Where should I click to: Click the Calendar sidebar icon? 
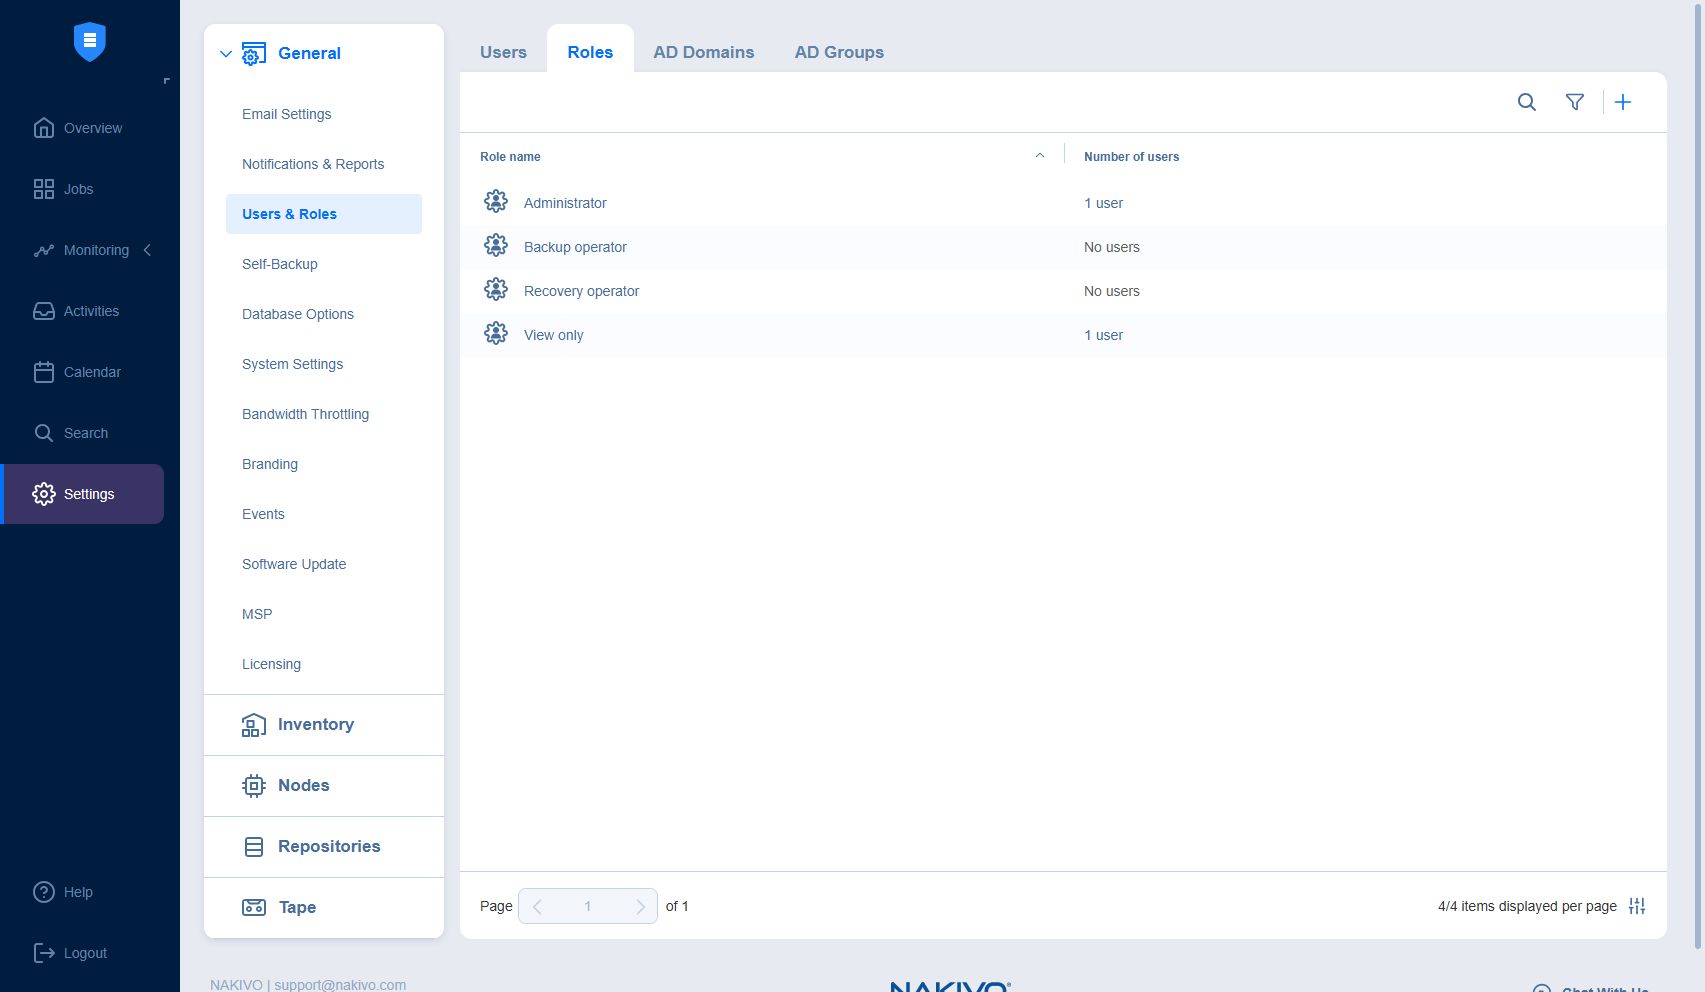[44, 371]
